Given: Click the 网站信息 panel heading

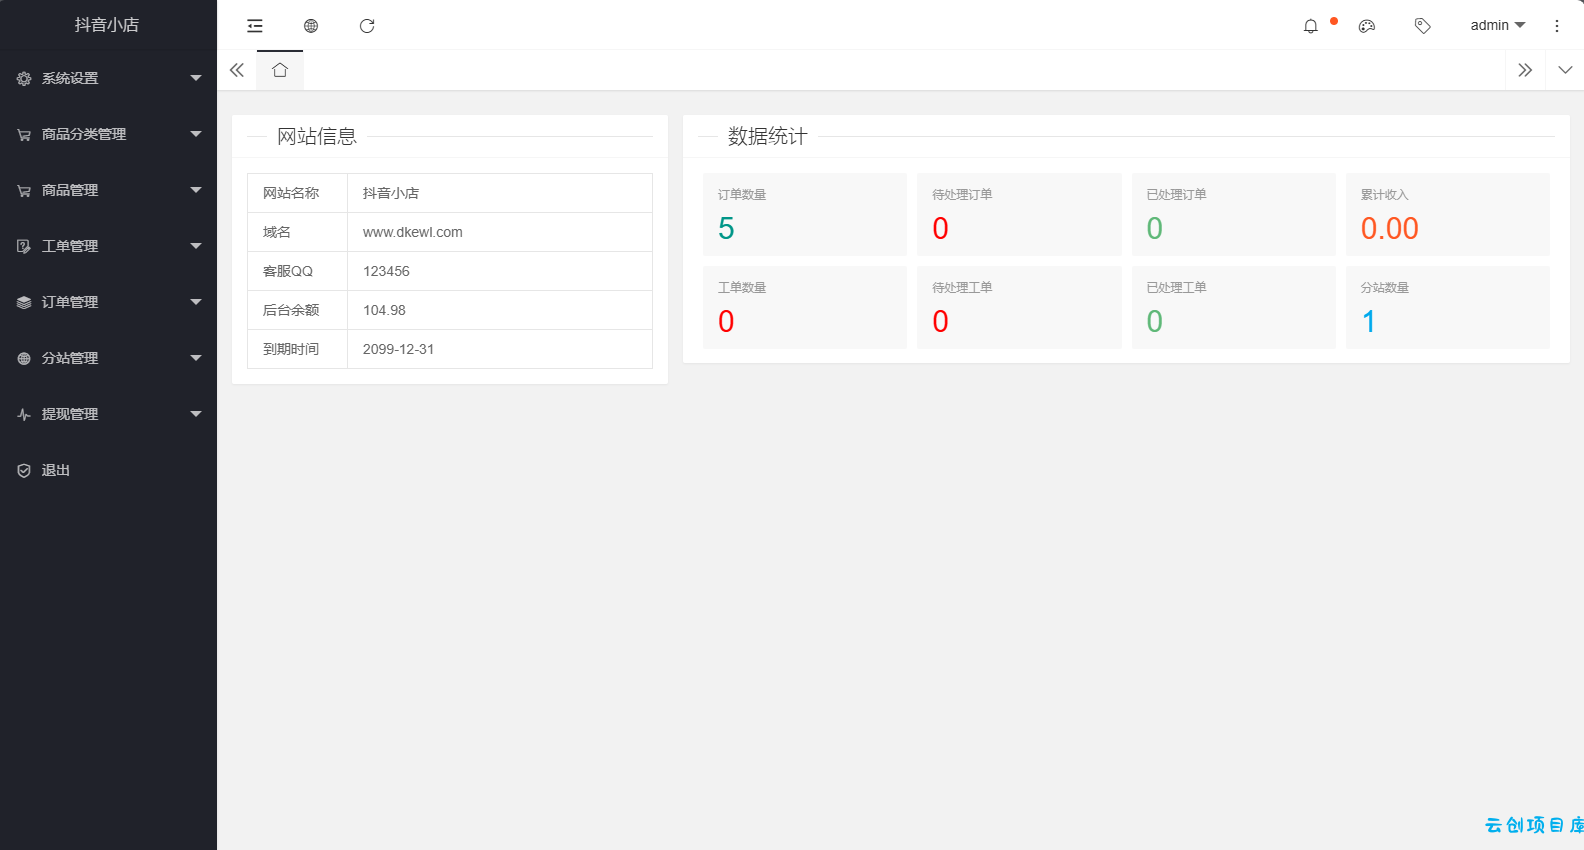Looking at the screenshot, I should point(317,137).
